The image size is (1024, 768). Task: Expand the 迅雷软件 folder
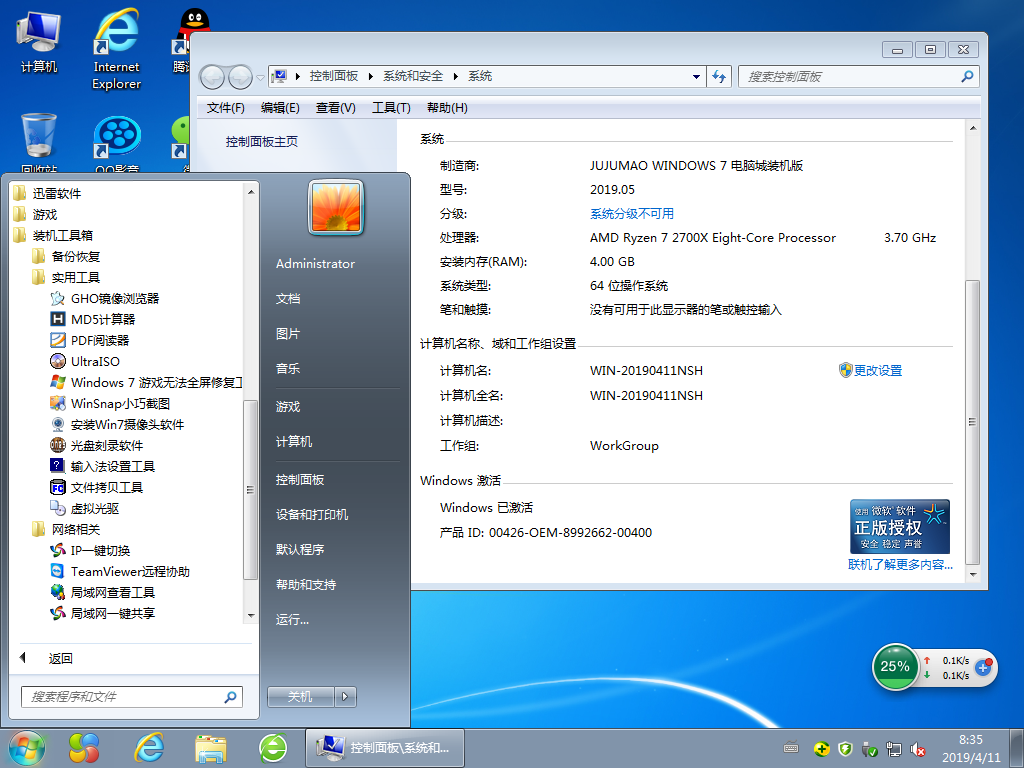tap(56, 193)
